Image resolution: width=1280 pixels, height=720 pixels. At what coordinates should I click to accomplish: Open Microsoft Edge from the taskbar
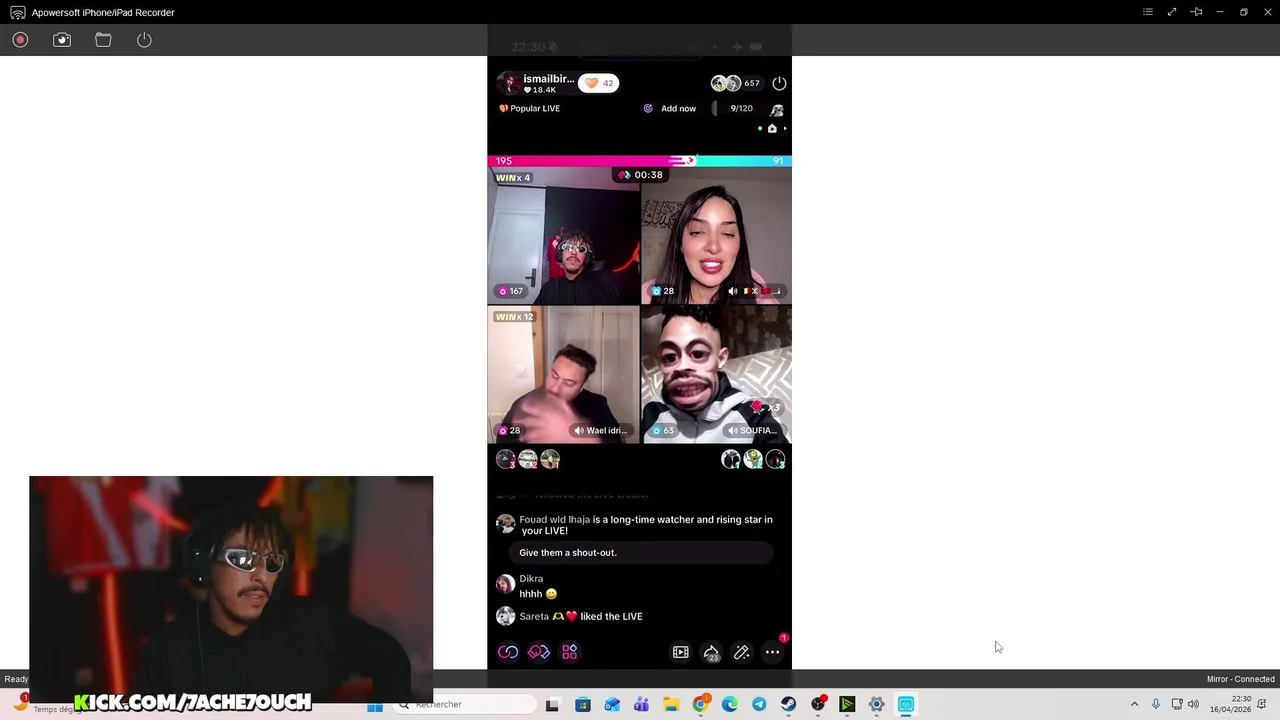tap(730, 704)
